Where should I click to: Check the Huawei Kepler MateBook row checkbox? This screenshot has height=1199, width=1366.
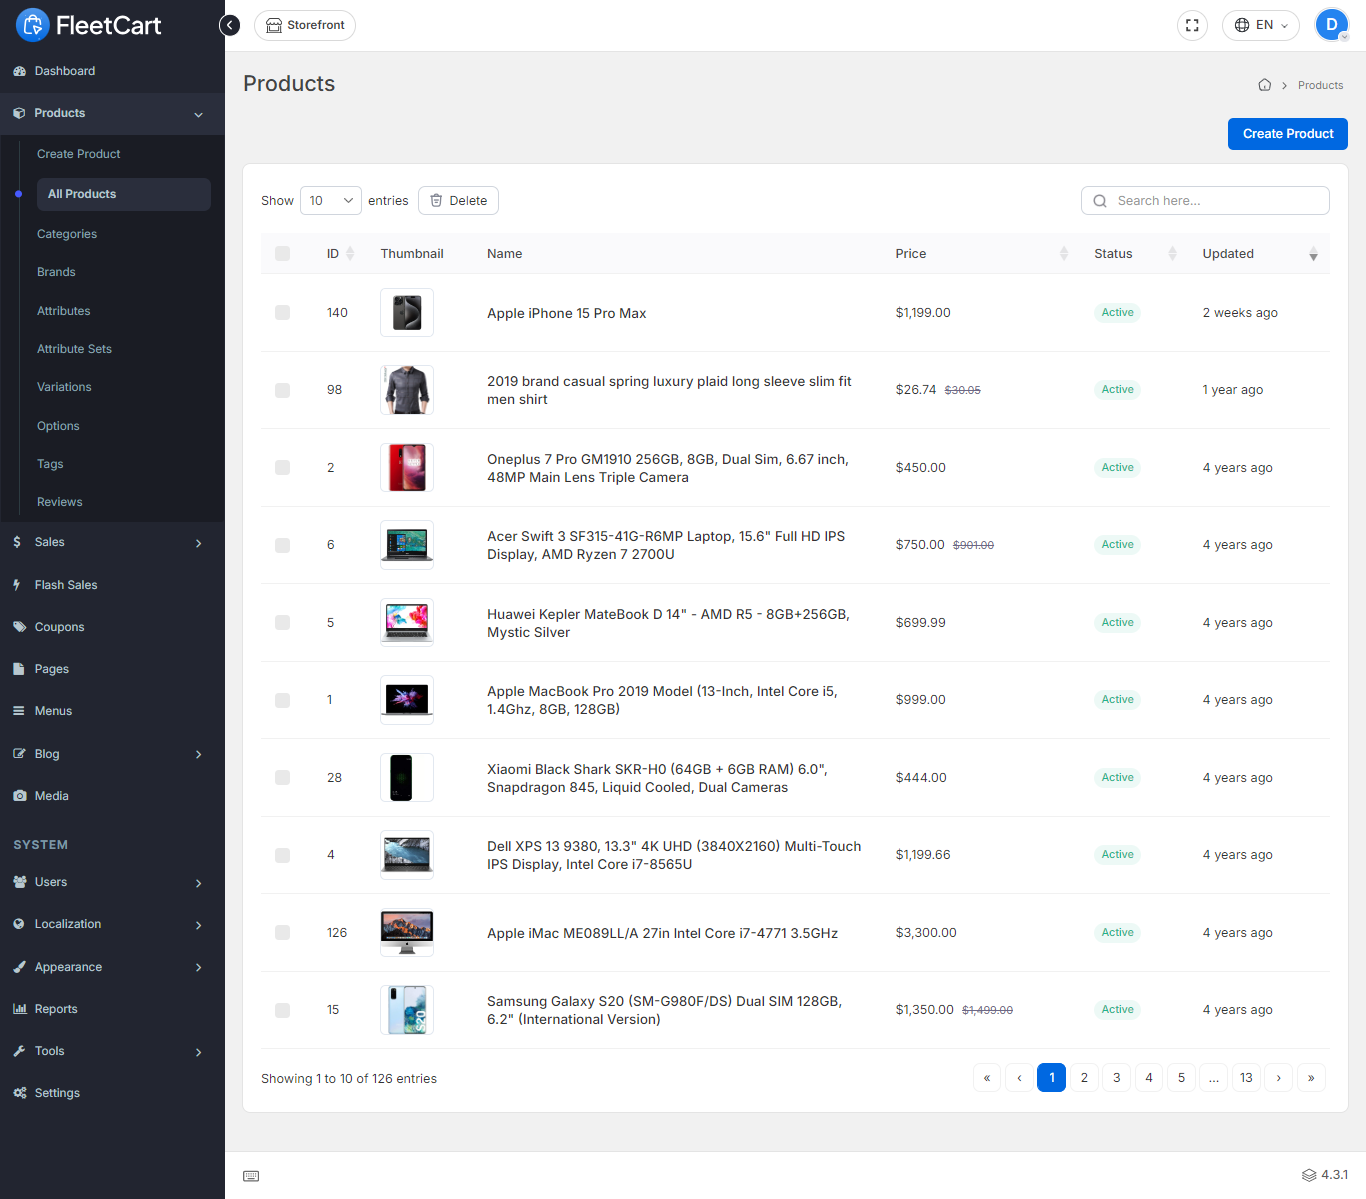(282, 623)
